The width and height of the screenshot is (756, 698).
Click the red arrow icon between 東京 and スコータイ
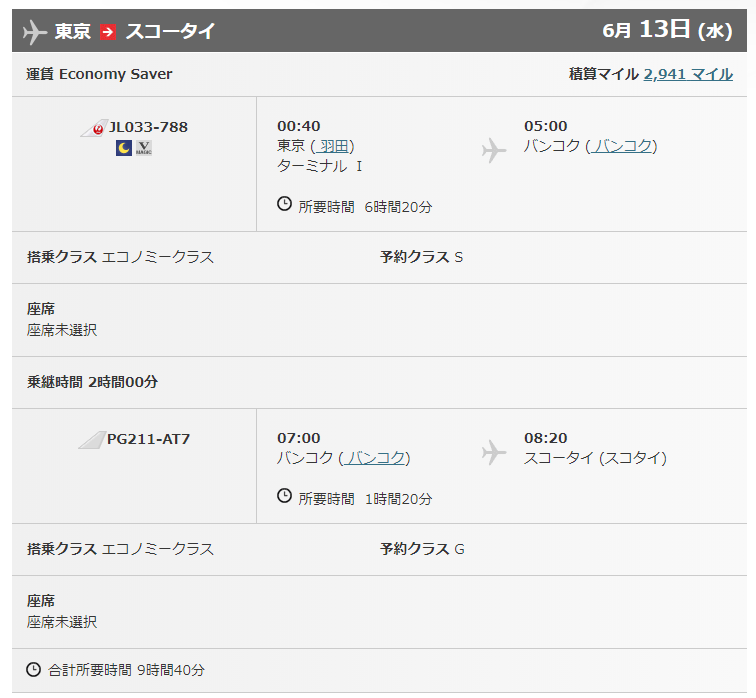[108, 32]
